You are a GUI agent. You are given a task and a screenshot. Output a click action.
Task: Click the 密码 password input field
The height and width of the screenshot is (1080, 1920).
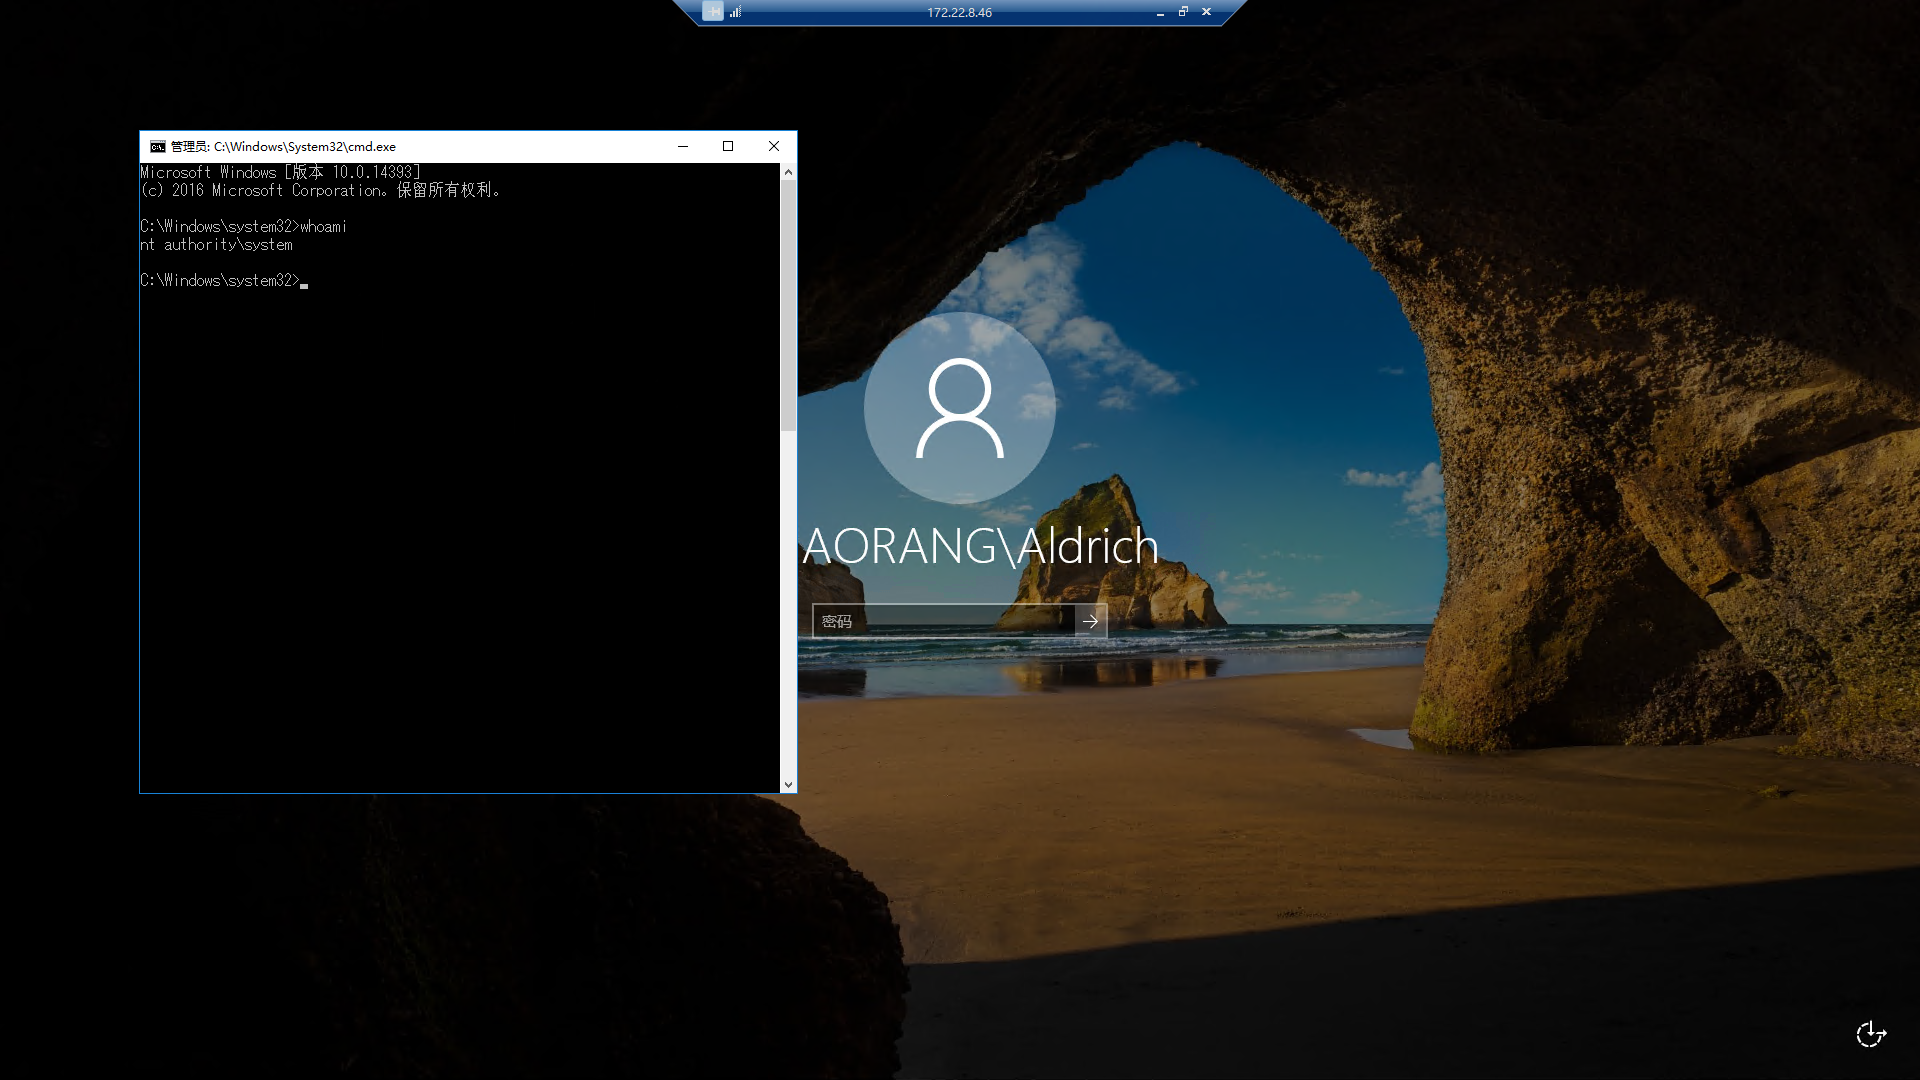pos(943,621)
